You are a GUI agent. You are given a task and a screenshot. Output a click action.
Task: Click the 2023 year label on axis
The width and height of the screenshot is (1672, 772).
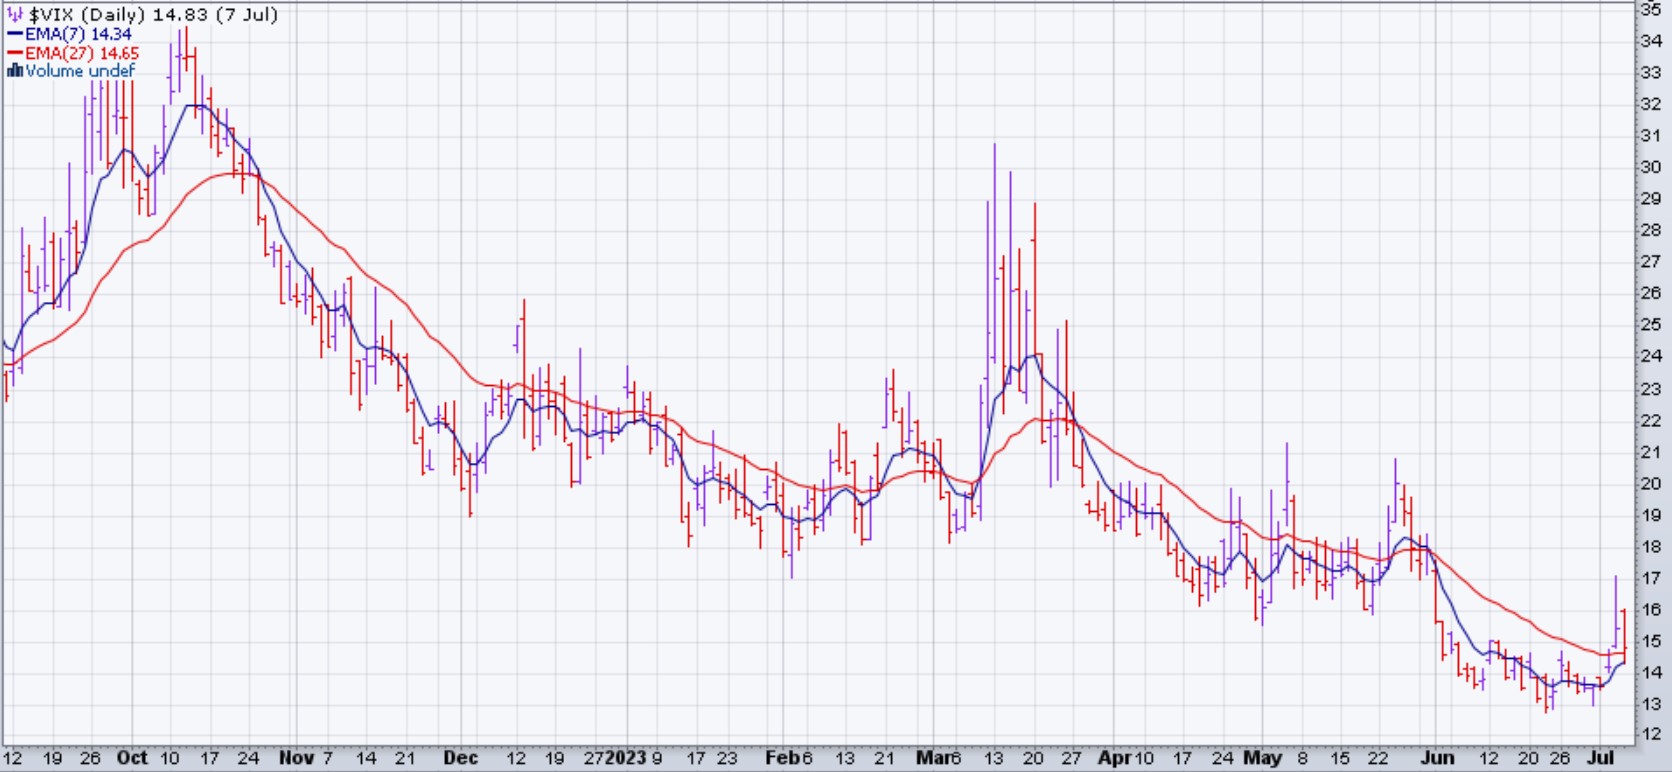click(627, 758)
